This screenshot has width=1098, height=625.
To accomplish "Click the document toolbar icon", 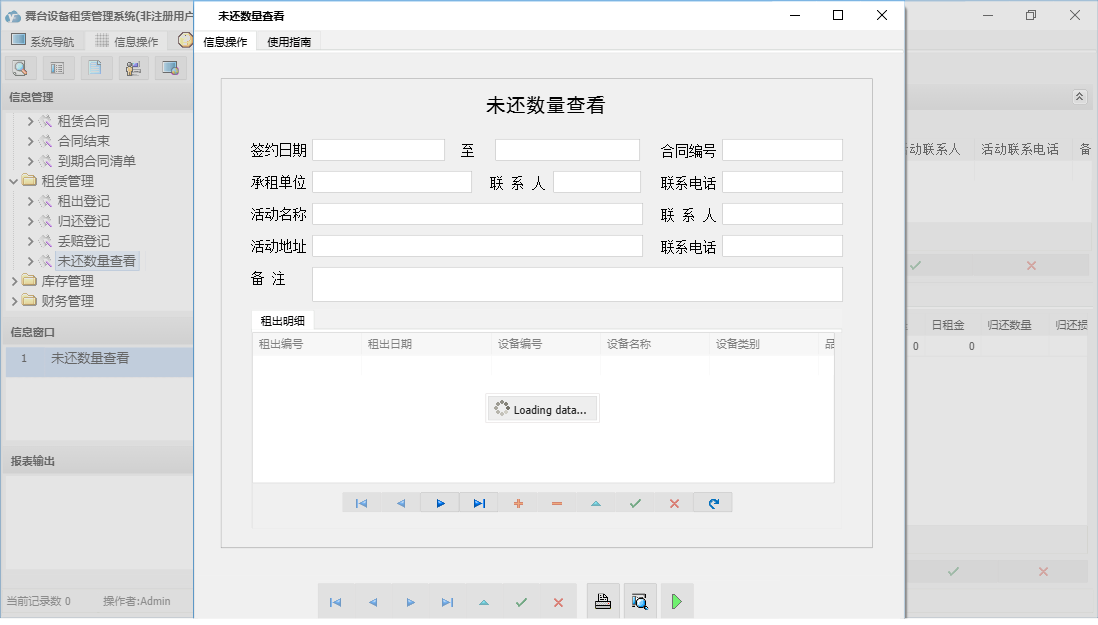I will [95, 67].
